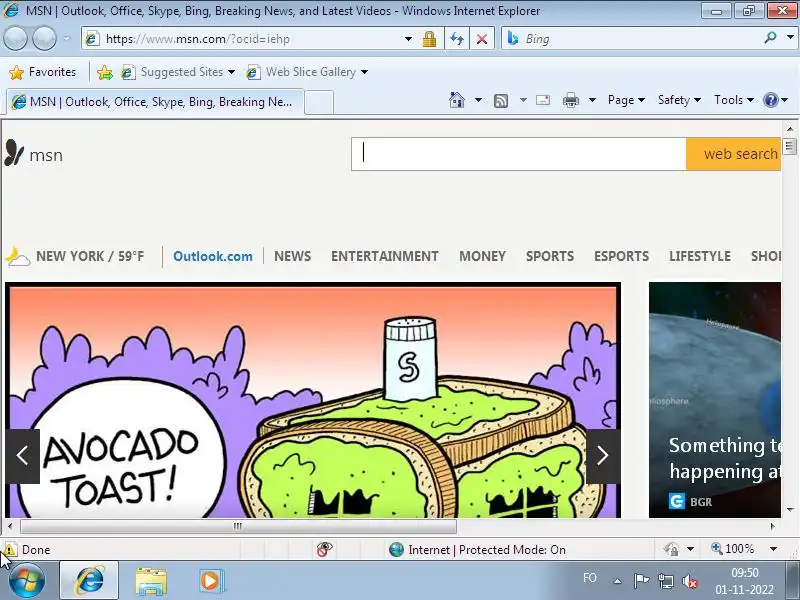
Task: Select the MSN browser tab
Action: (155, 102)
